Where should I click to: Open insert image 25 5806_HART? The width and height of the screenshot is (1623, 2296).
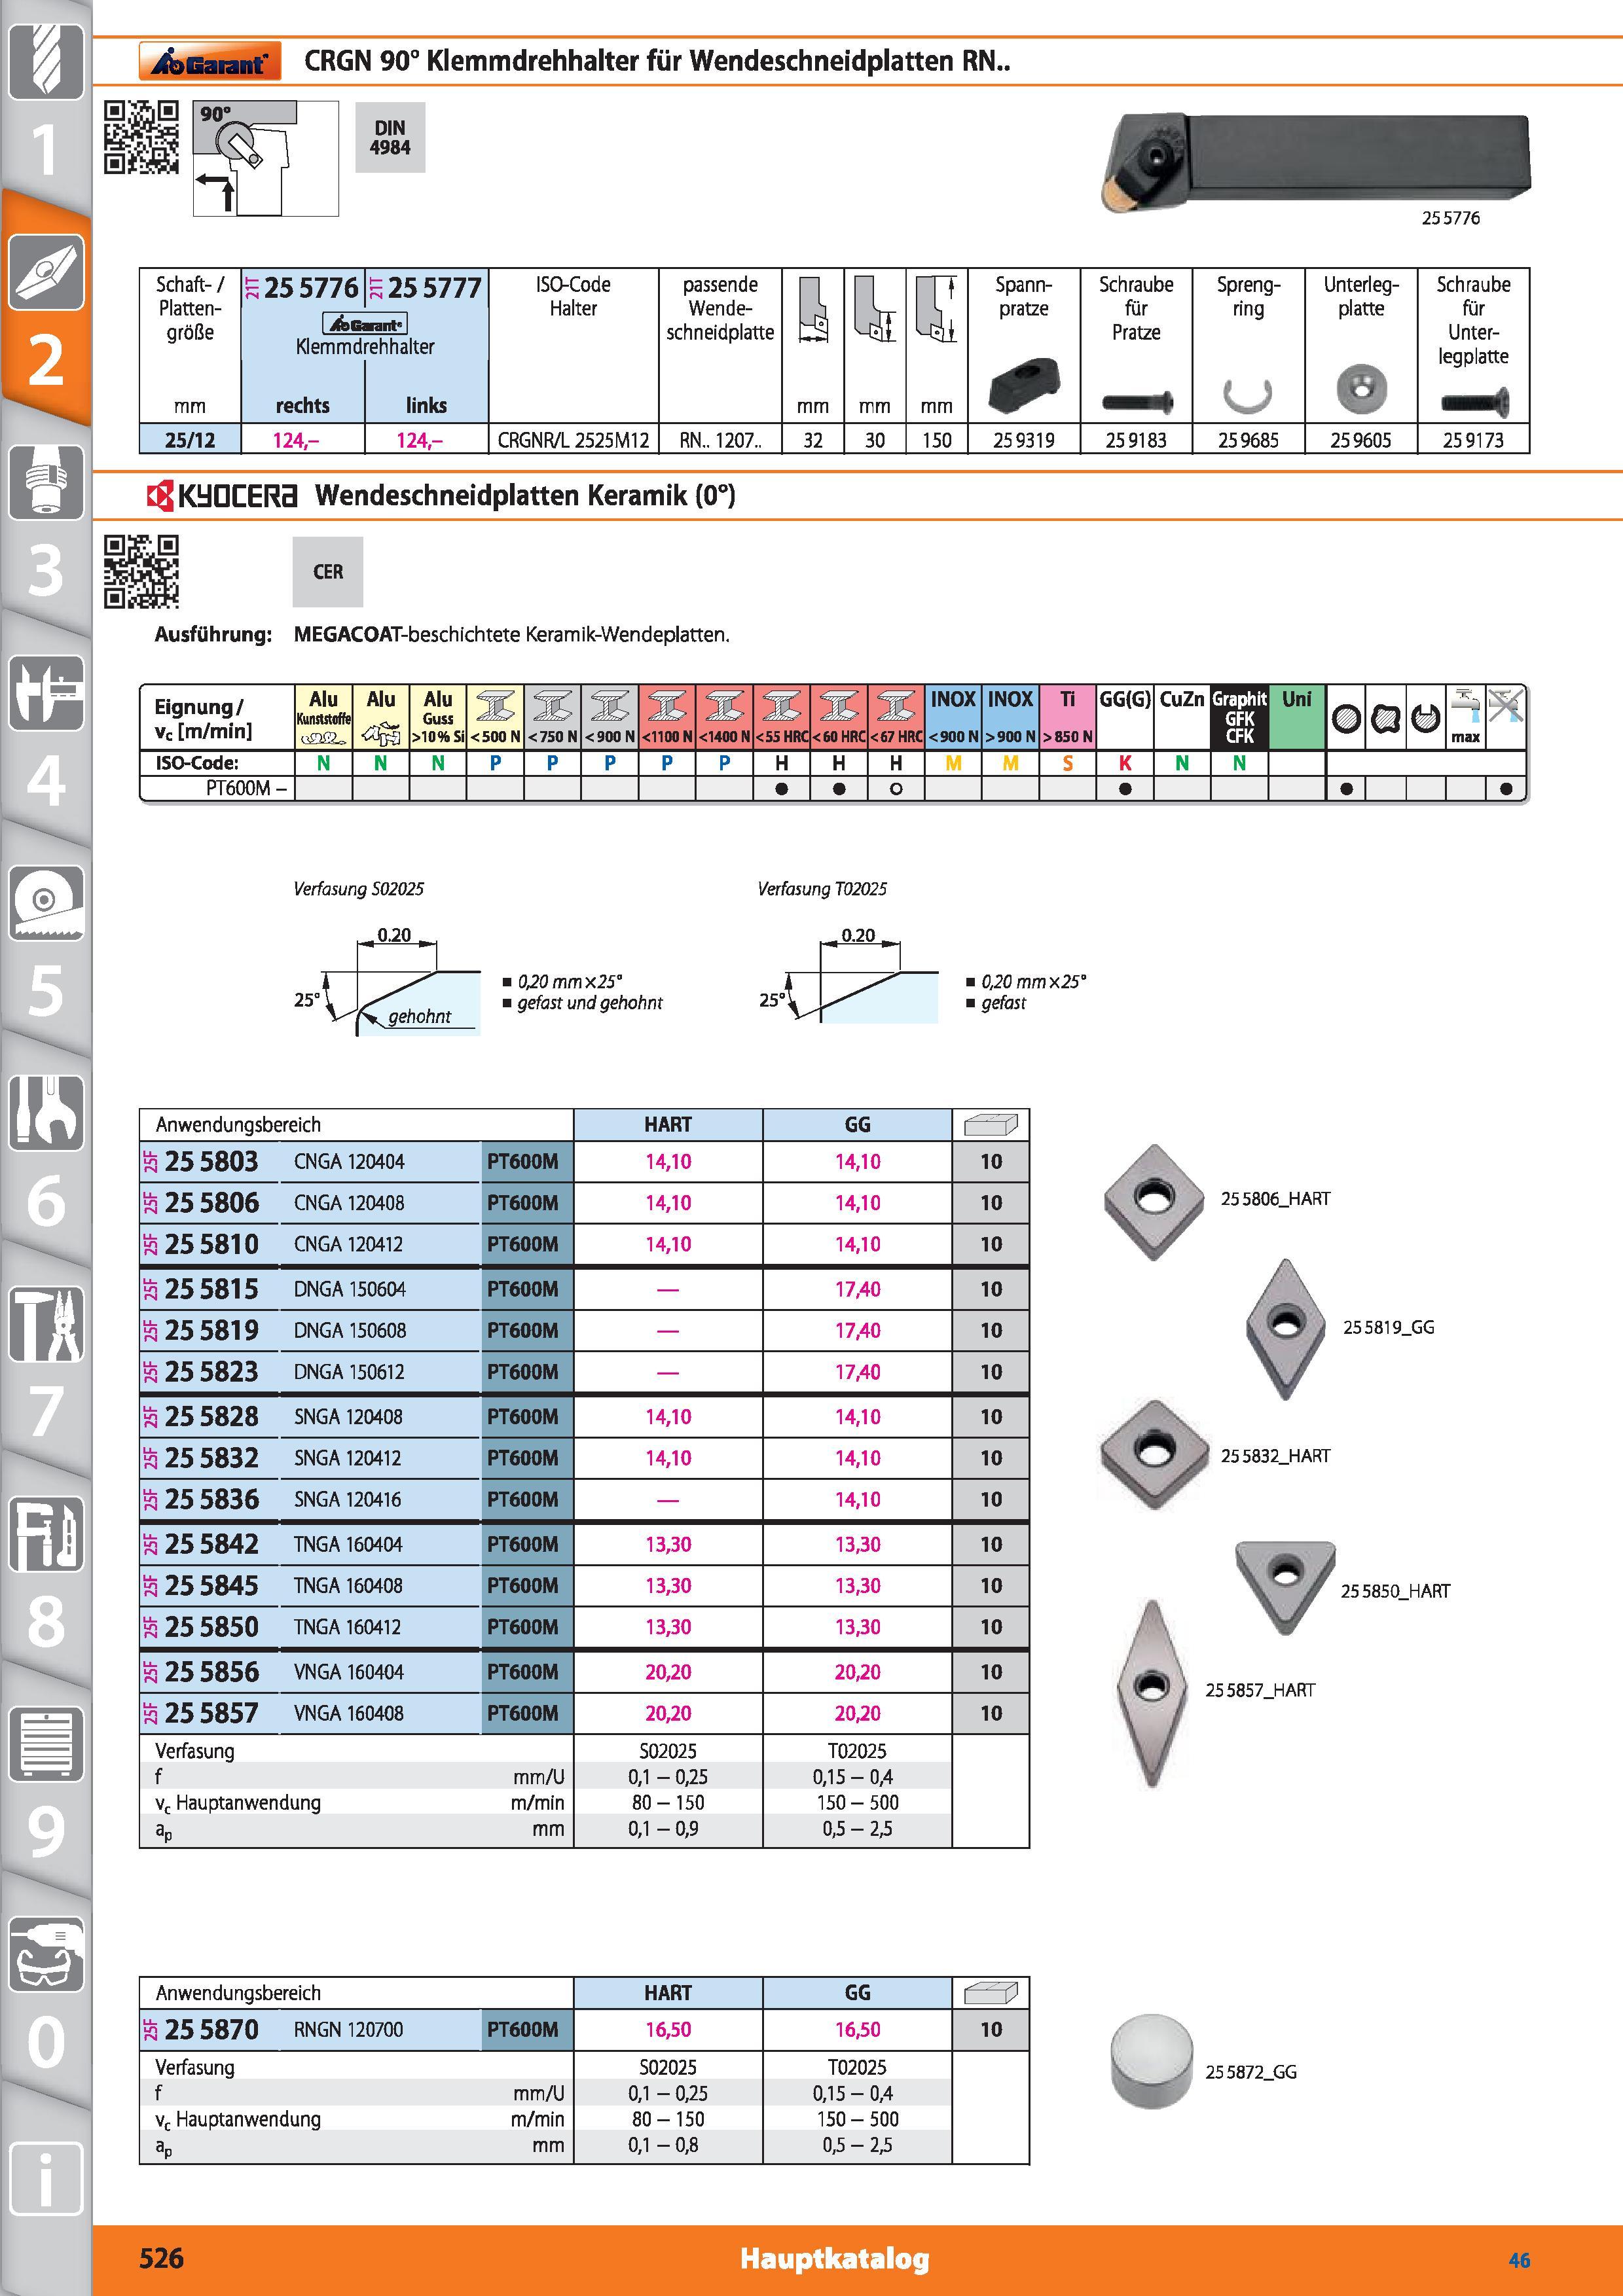1153,1203
